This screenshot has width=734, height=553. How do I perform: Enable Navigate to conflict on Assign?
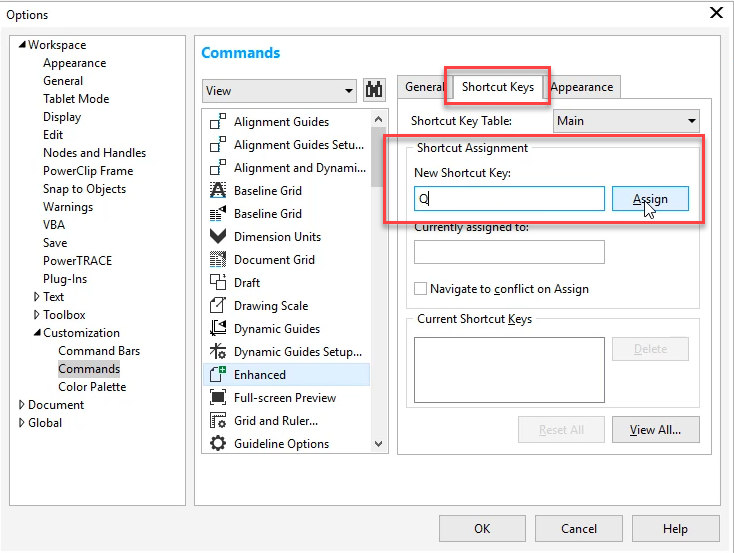[x=420, y=288]
